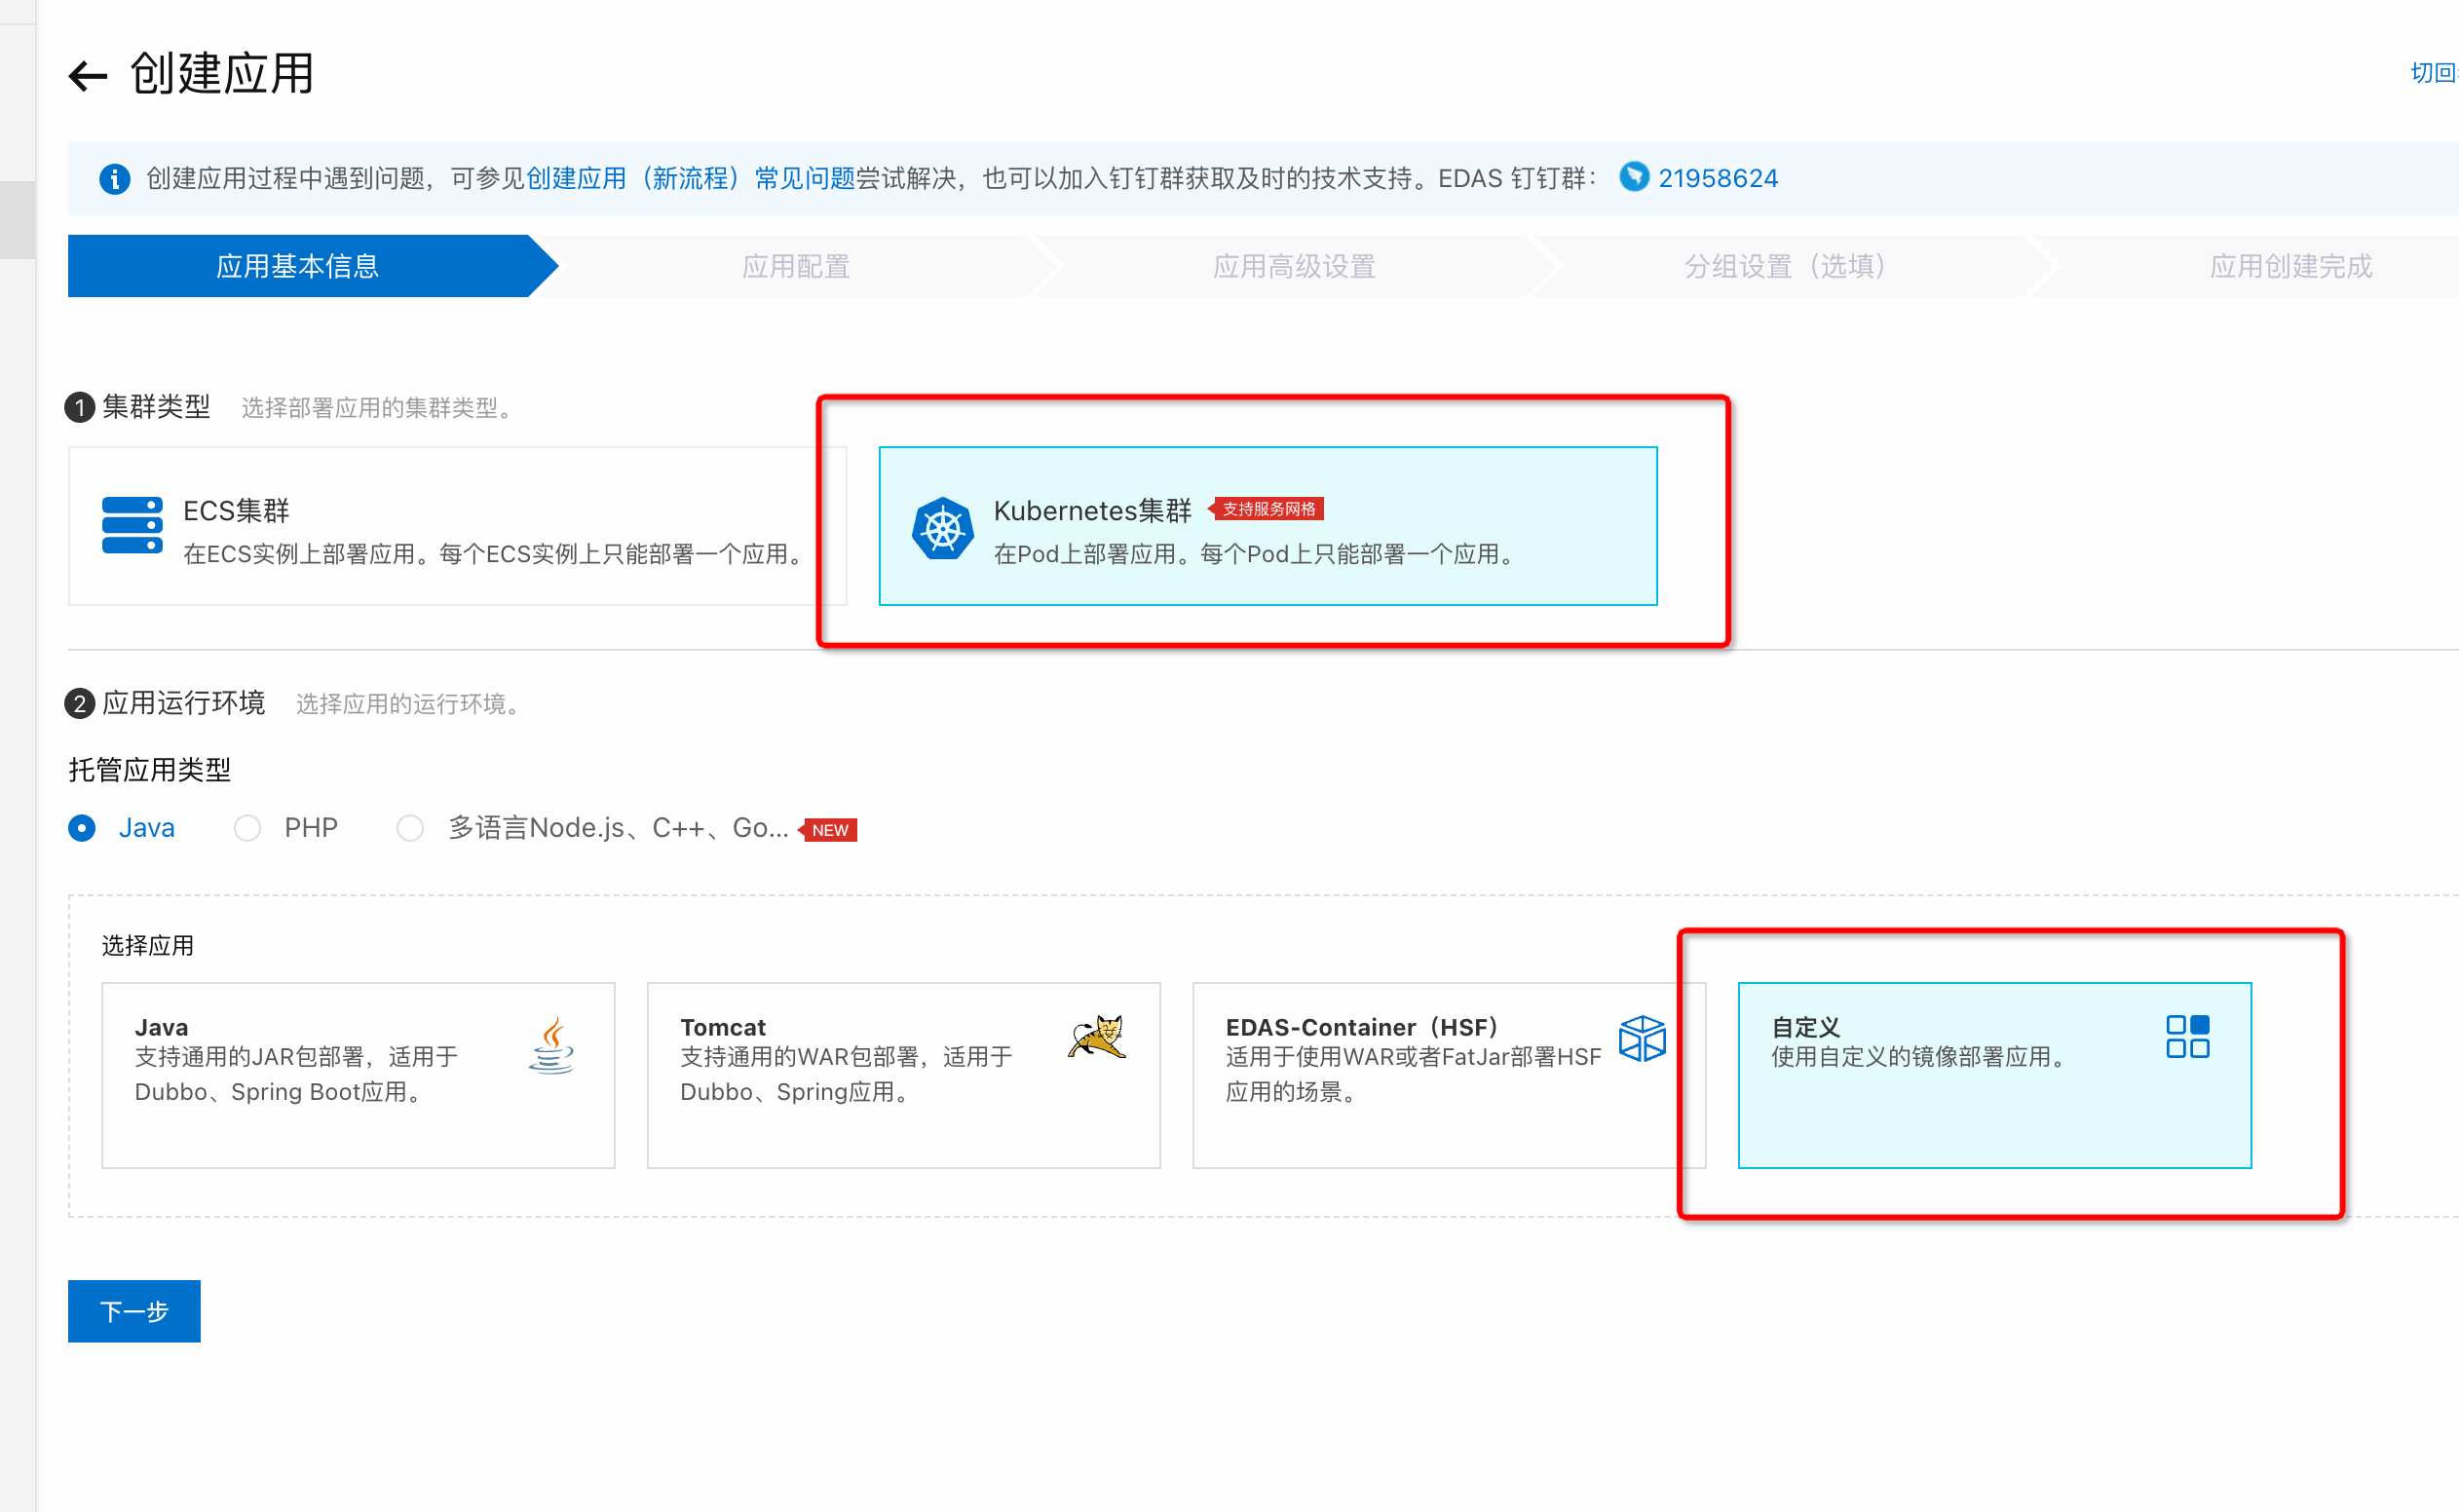The image size is (2459, 1512).
Task: Open the DingTalk group link 21958624
Action: click(1717, 179)
